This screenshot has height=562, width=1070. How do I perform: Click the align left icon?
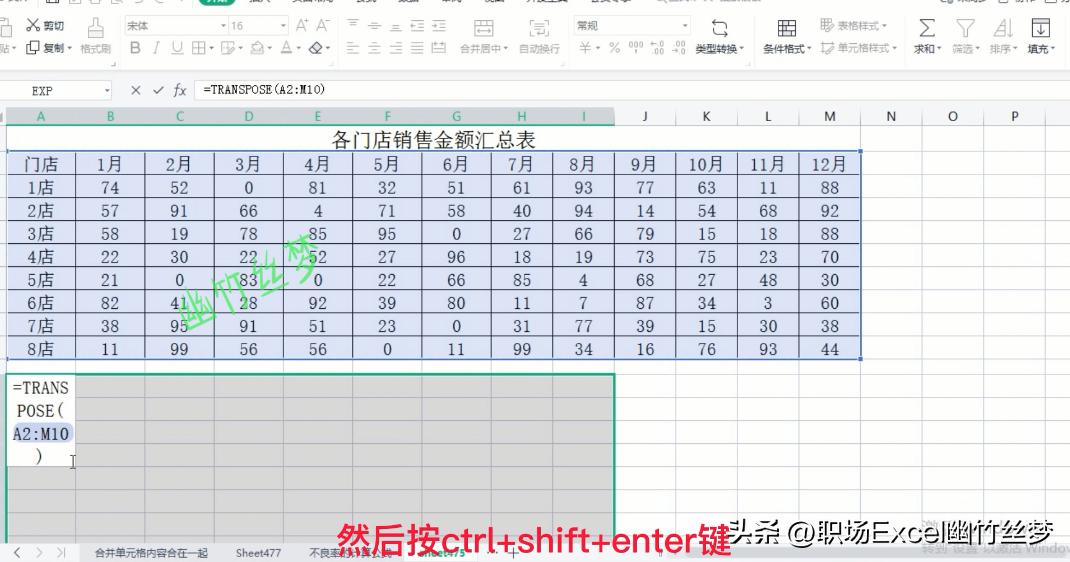point(353,48)
